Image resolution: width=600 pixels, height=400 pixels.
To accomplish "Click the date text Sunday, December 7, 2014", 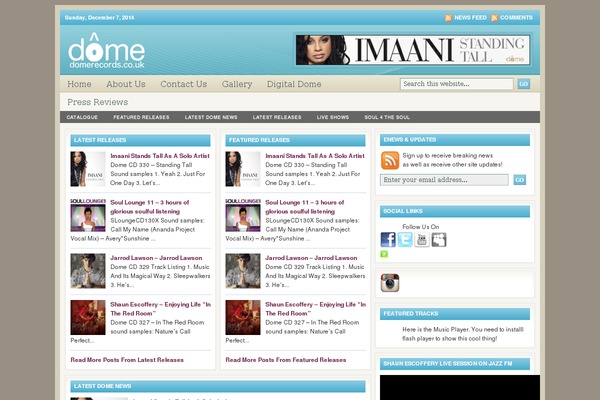I will pos(99,18).
